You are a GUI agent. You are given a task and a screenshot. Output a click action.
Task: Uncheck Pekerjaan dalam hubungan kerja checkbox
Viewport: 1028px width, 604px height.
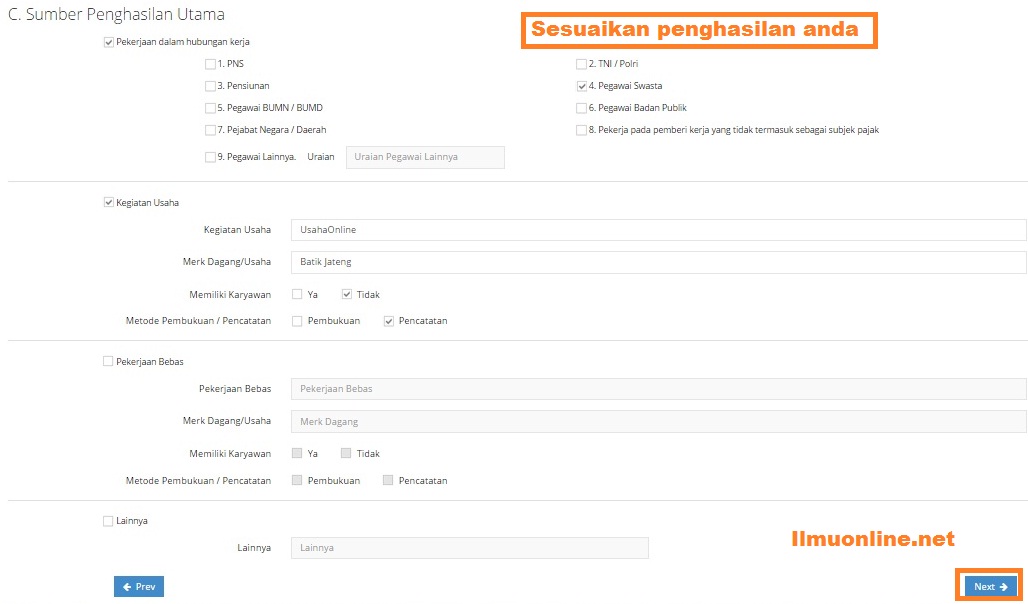click(x=108, y=42)
